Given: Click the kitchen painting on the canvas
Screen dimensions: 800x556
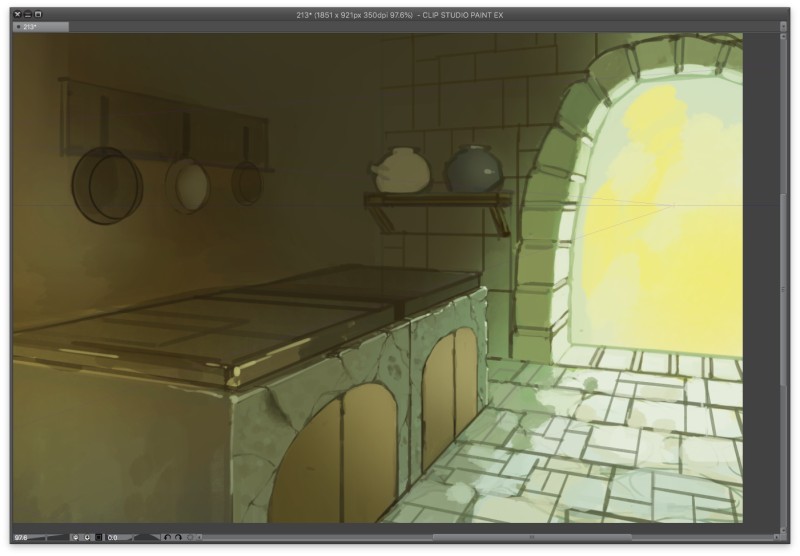Looking at the screenshot, I should [x=378, y=278].
